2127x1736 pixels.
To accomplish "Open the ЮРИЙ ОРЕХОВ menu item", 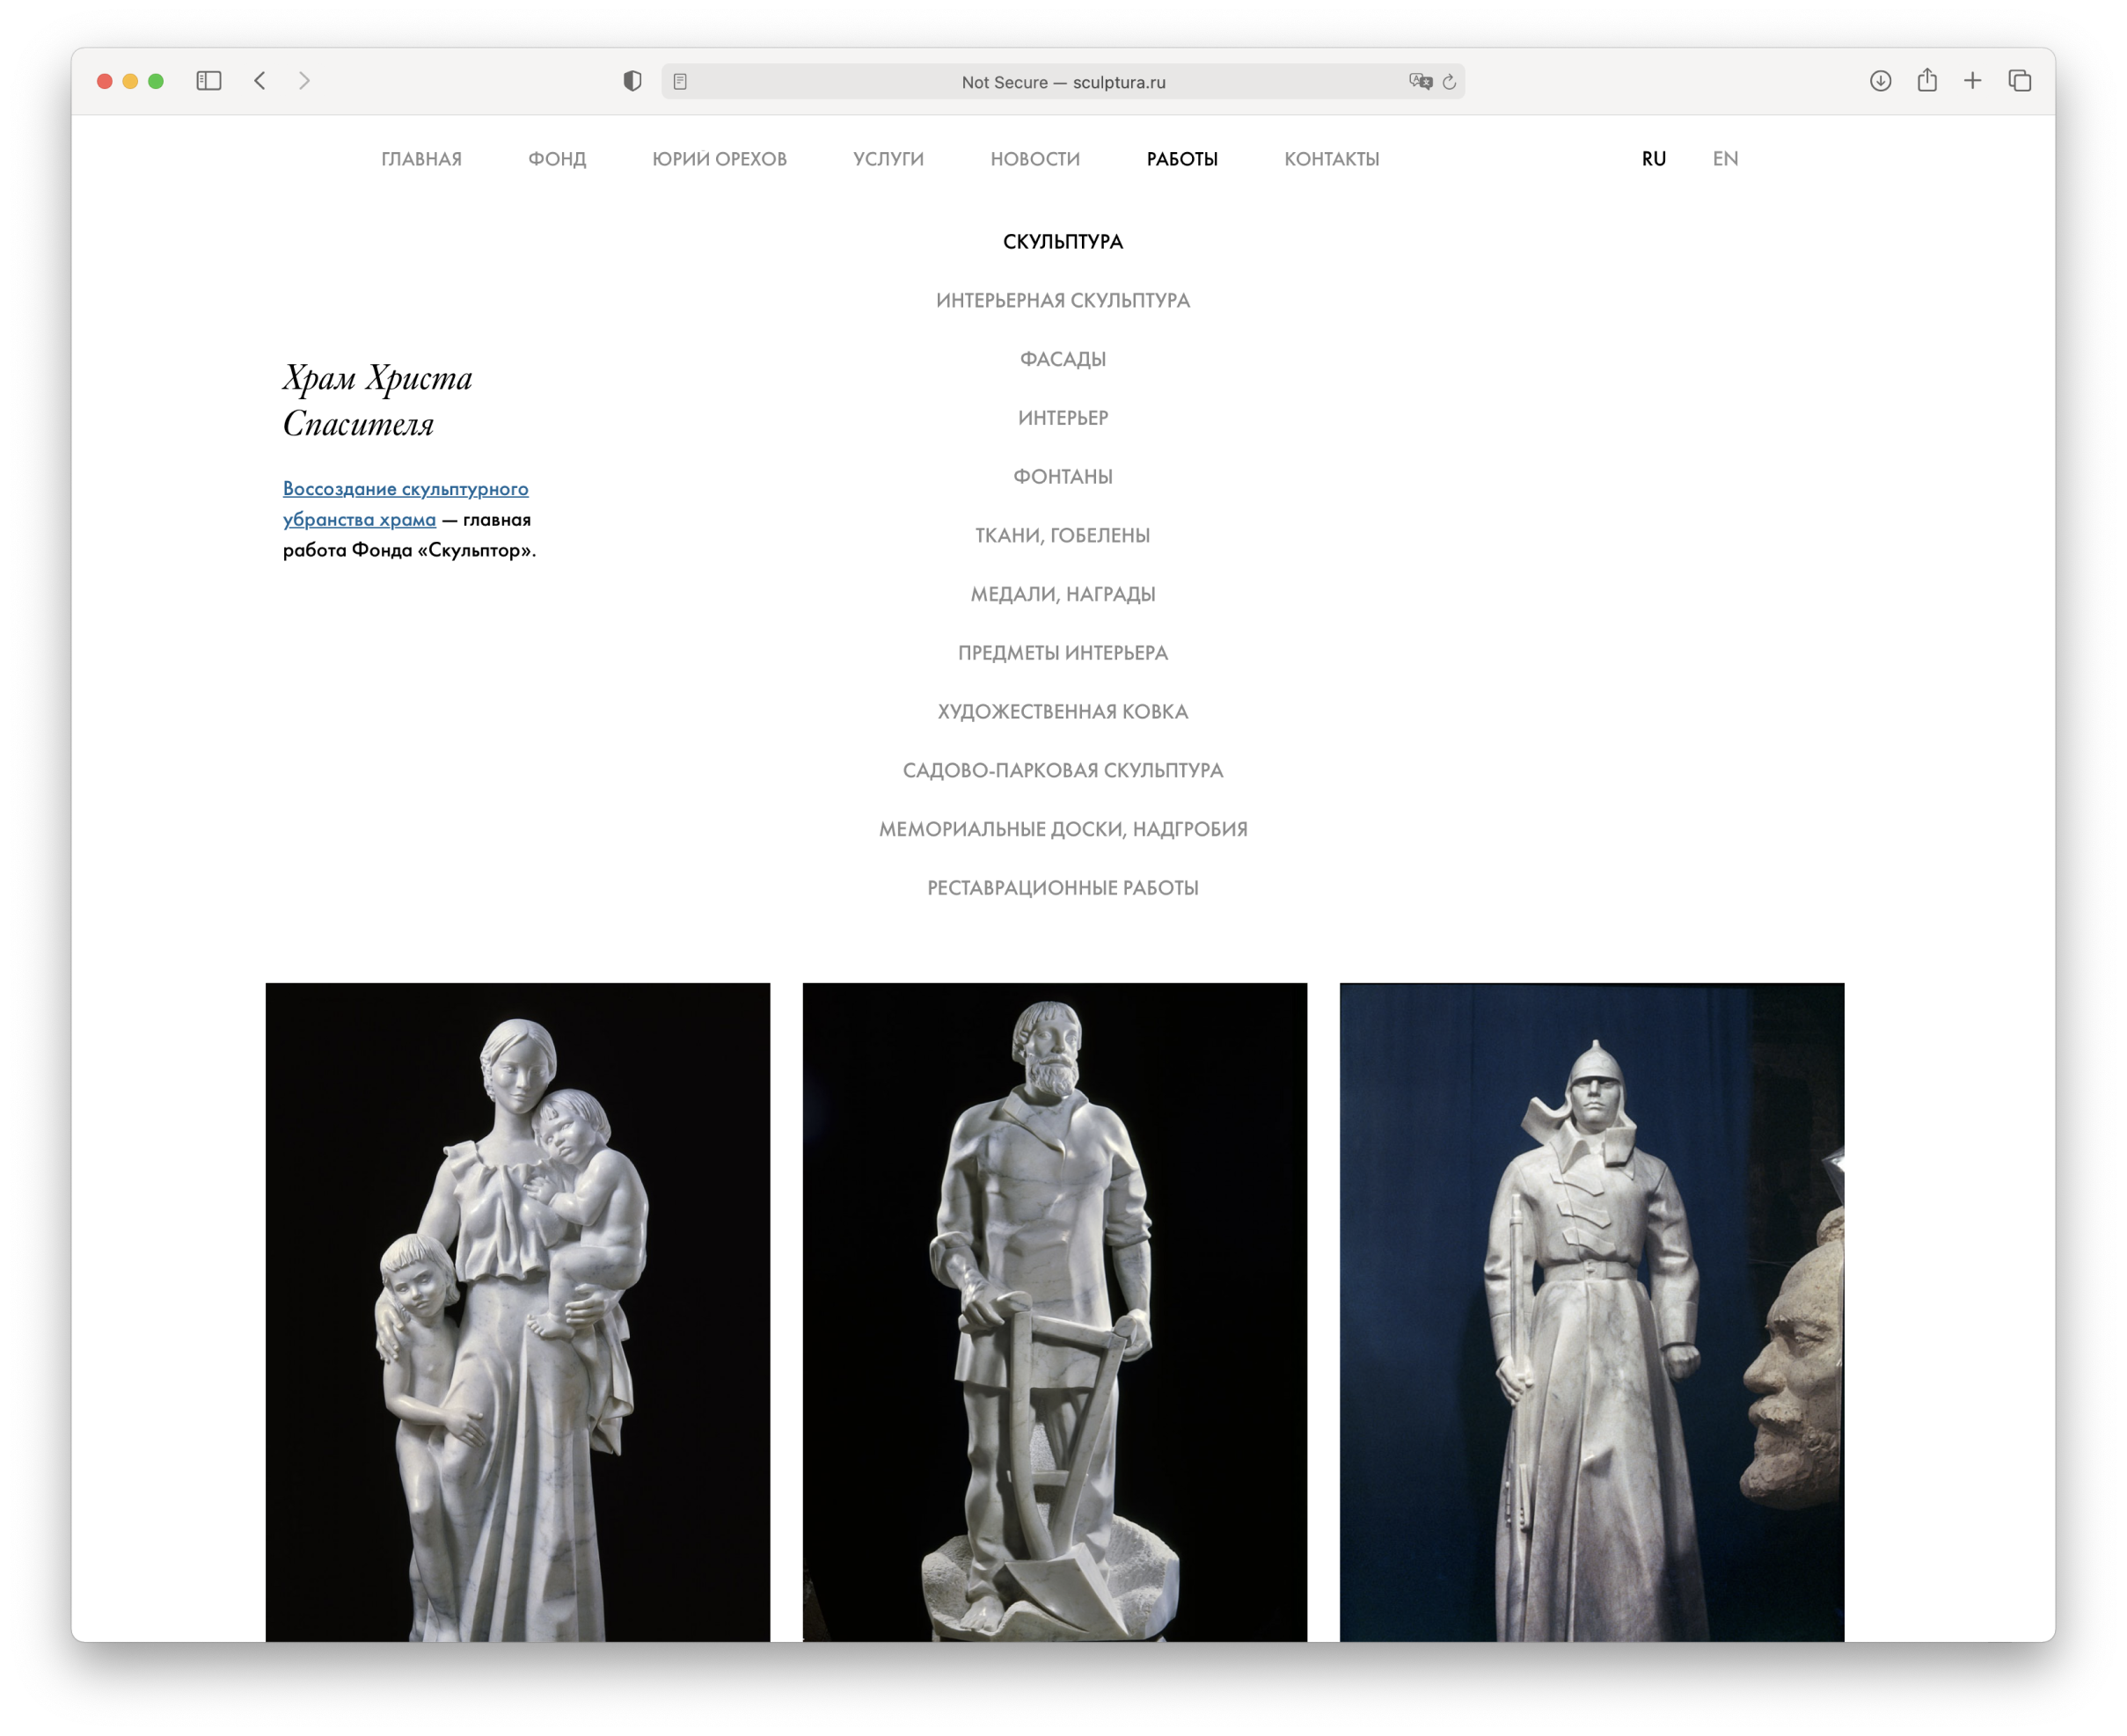I will coord(719,159).
